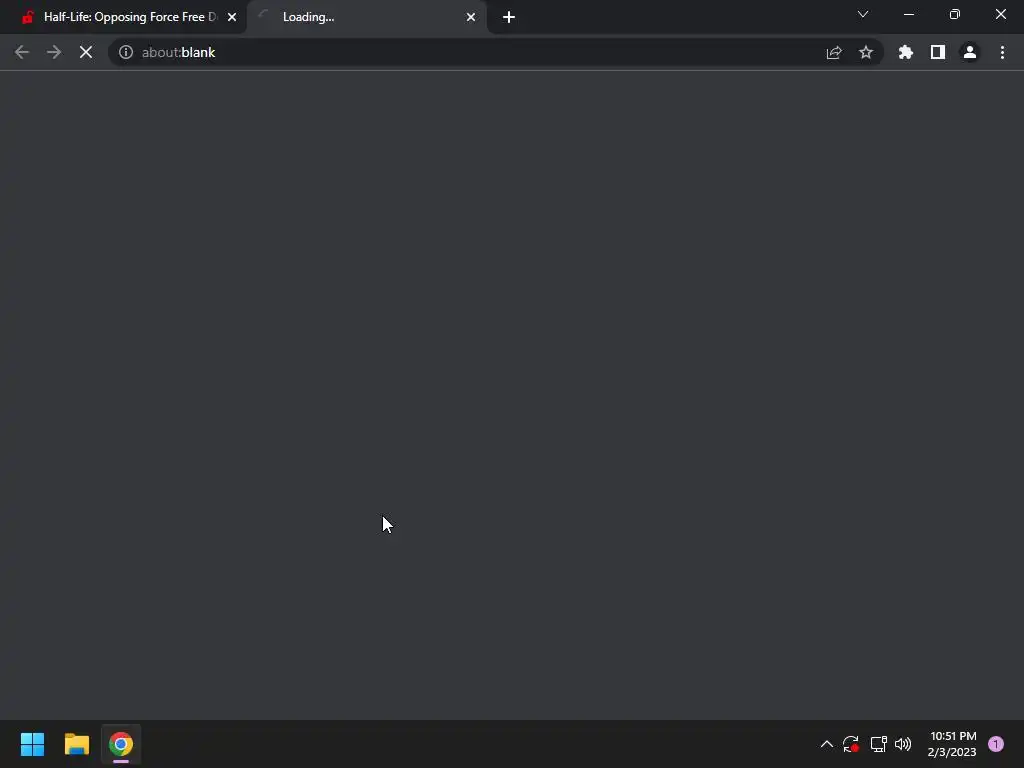Share this page icon

(834, 52)
